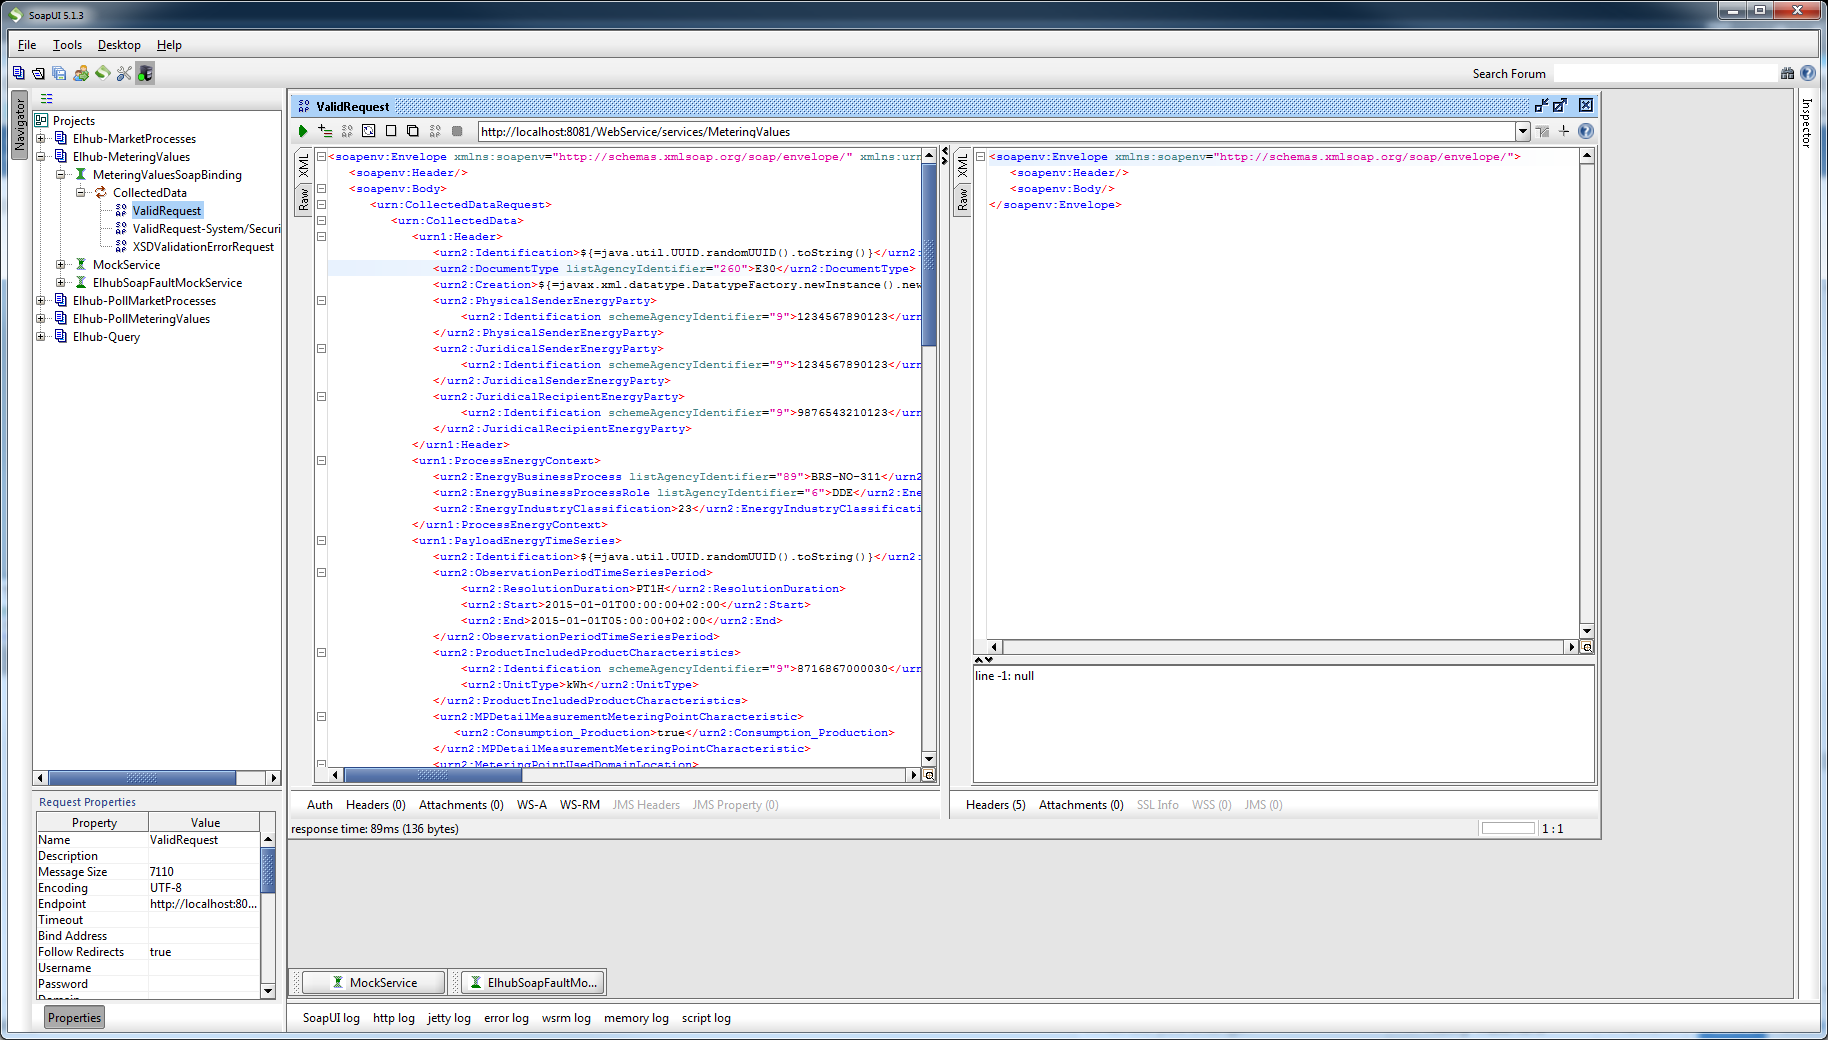Toggle the Properties button at bottom left
Viewport: 1828px width, 1040px height.
click(75, 1018)
